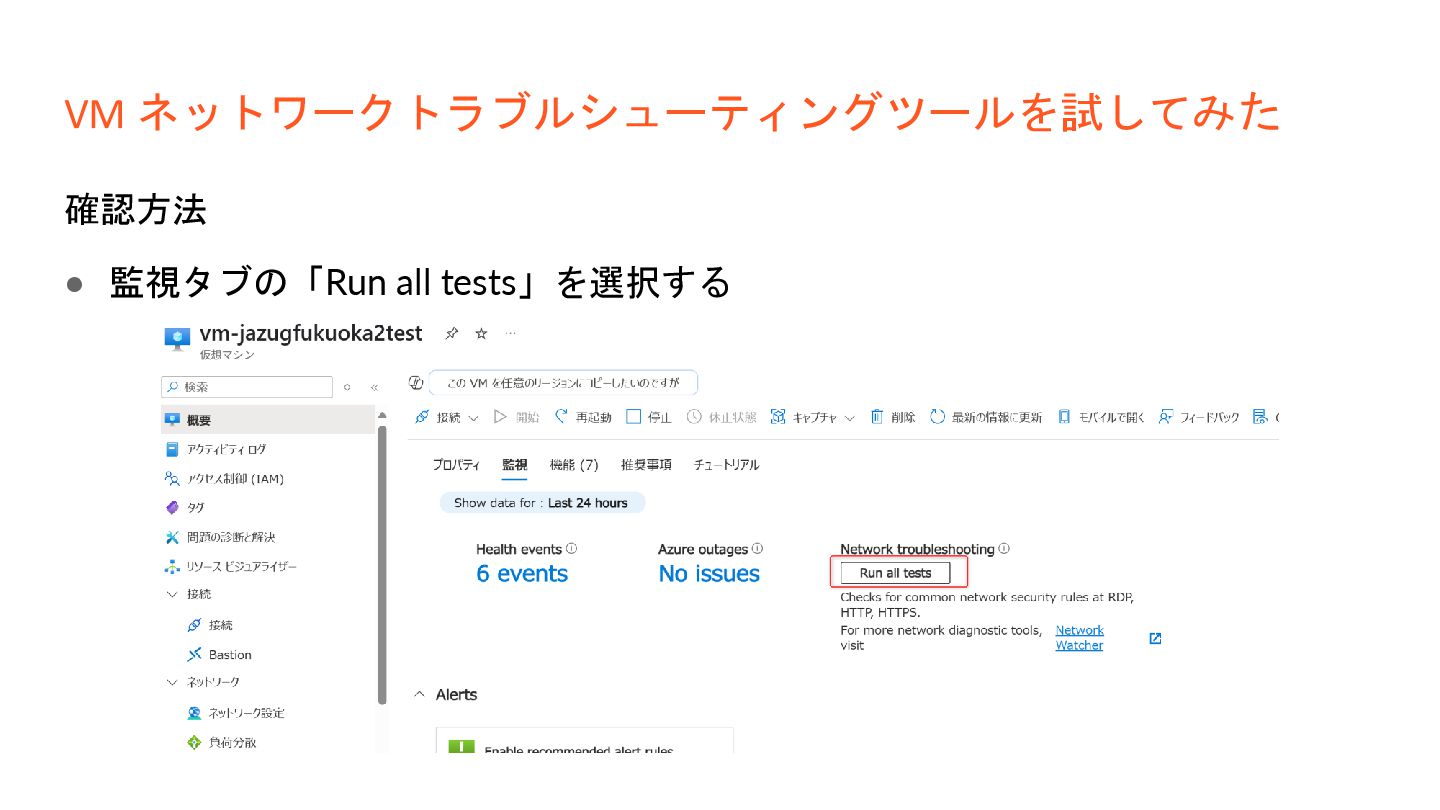Switch to the 推奨事項 tab
This screenshot has height=810, width=1440.
point(646,465)
